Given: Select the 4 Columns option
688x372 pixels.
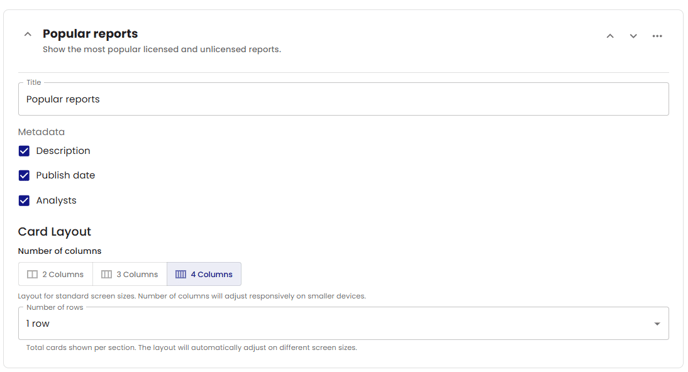Looking at the screenshot, I should pos(204,274).
